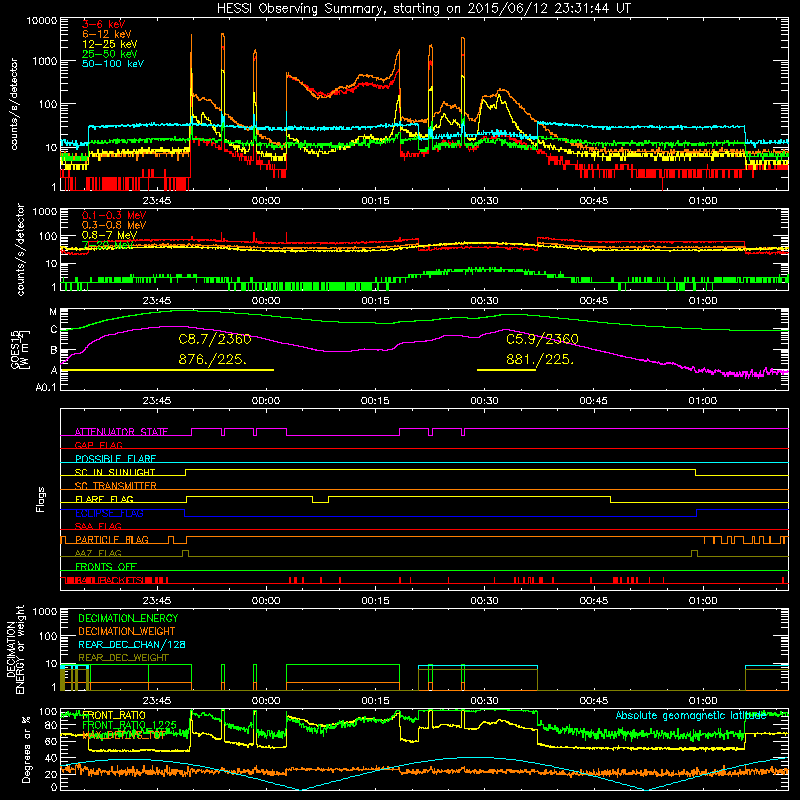800x800 pixels.
Task: Select the 6-12 keV legend label
Action: coord(107,34)
